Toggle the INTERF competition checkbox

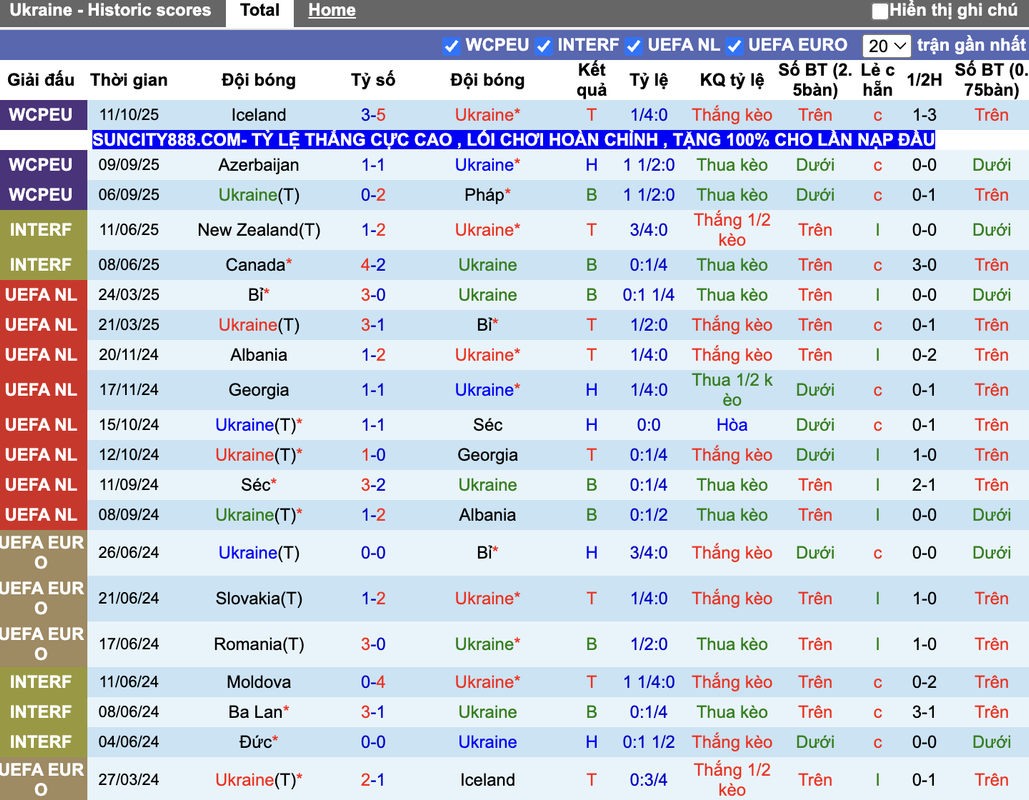[x=543, y=46]
